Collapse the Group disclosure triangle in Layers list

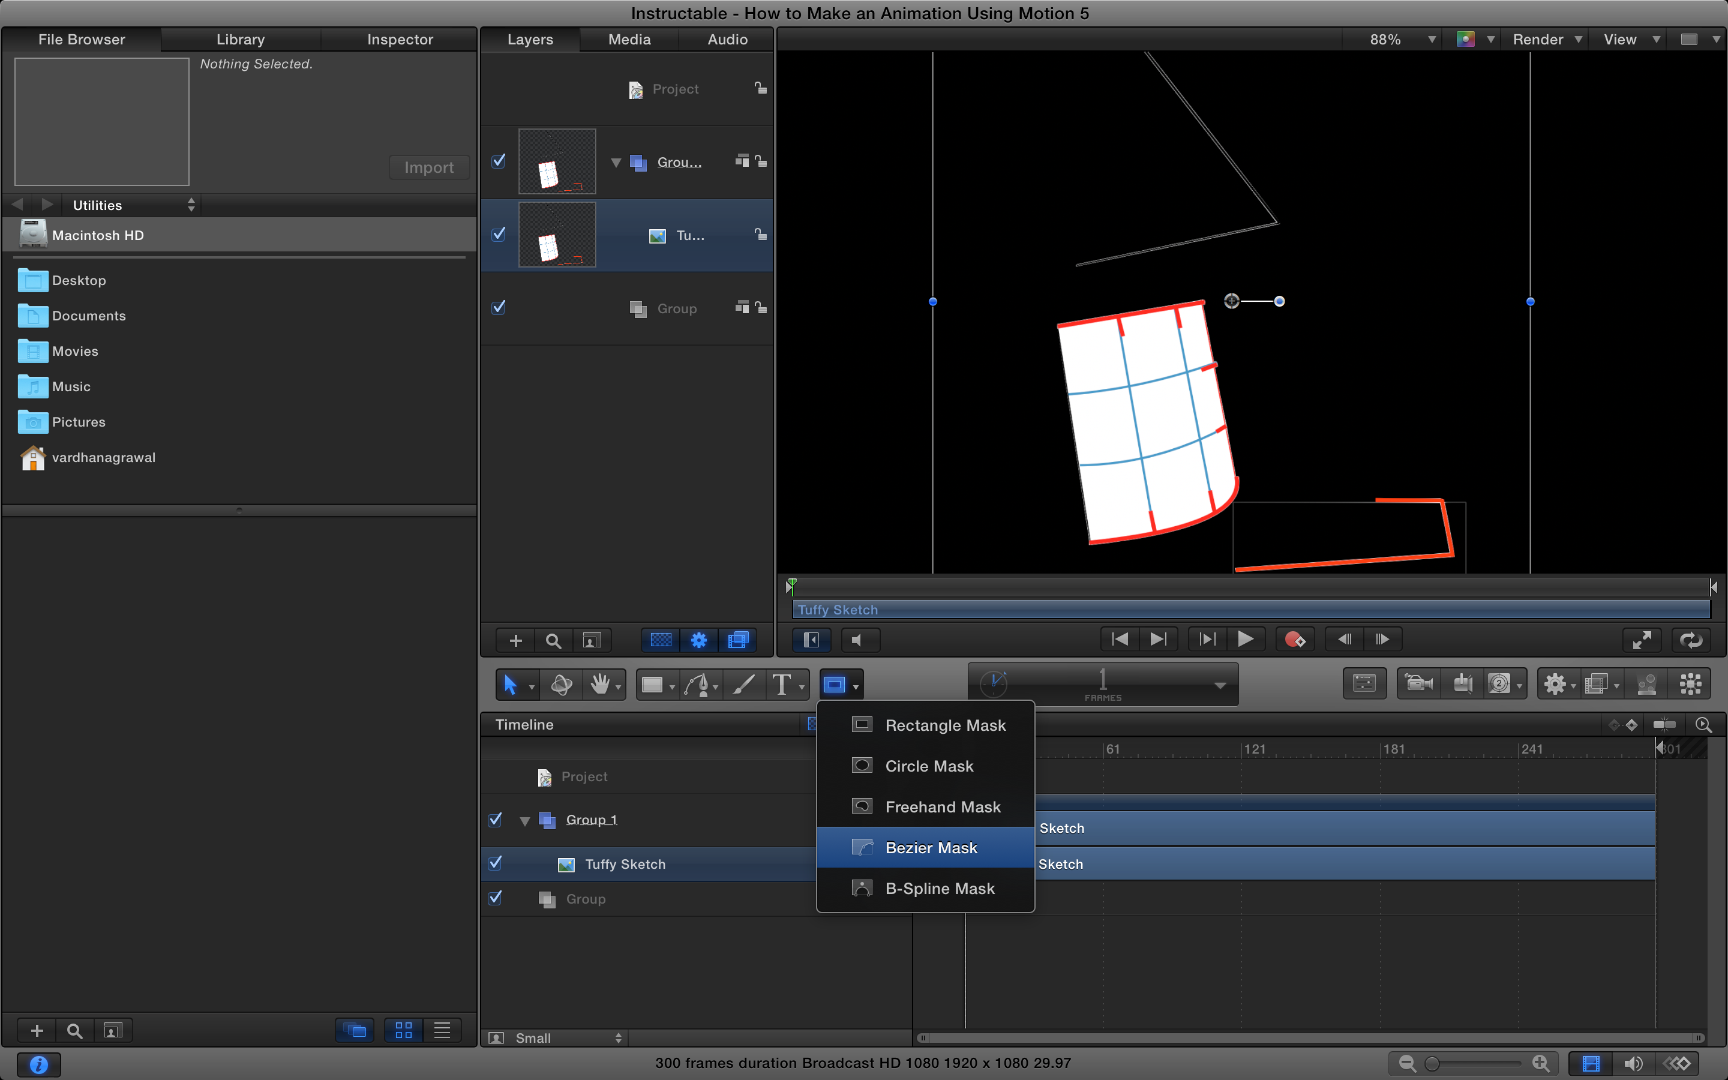coord(616,162)
